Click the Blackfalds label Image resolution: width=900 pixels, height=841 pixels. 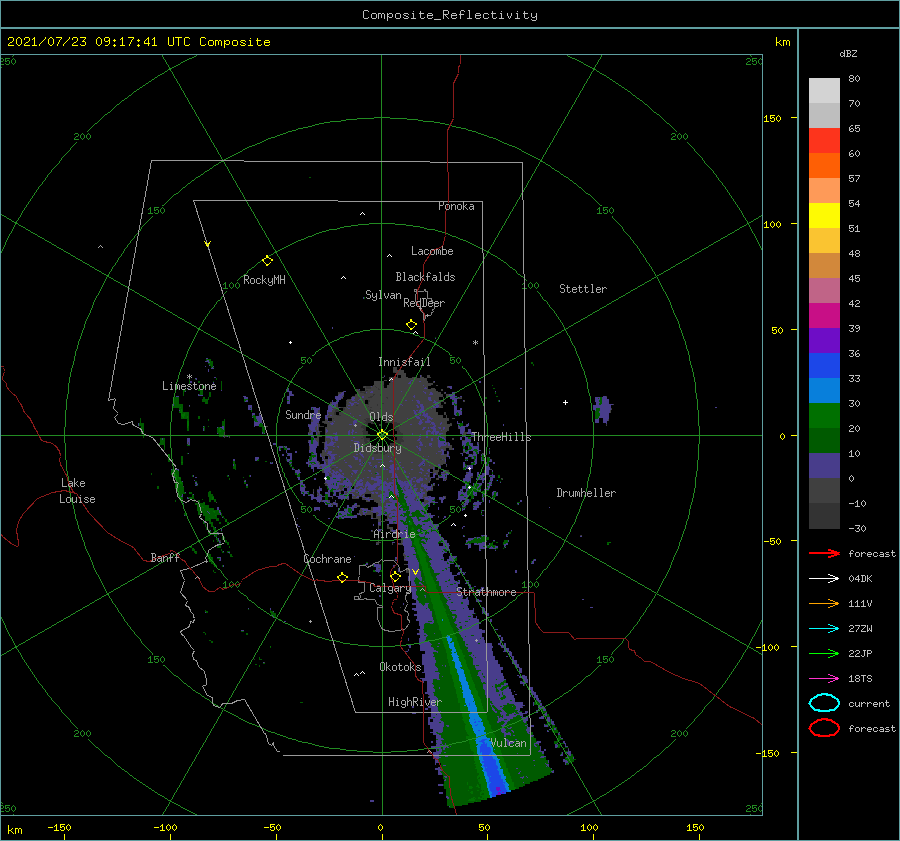point(425,277)
